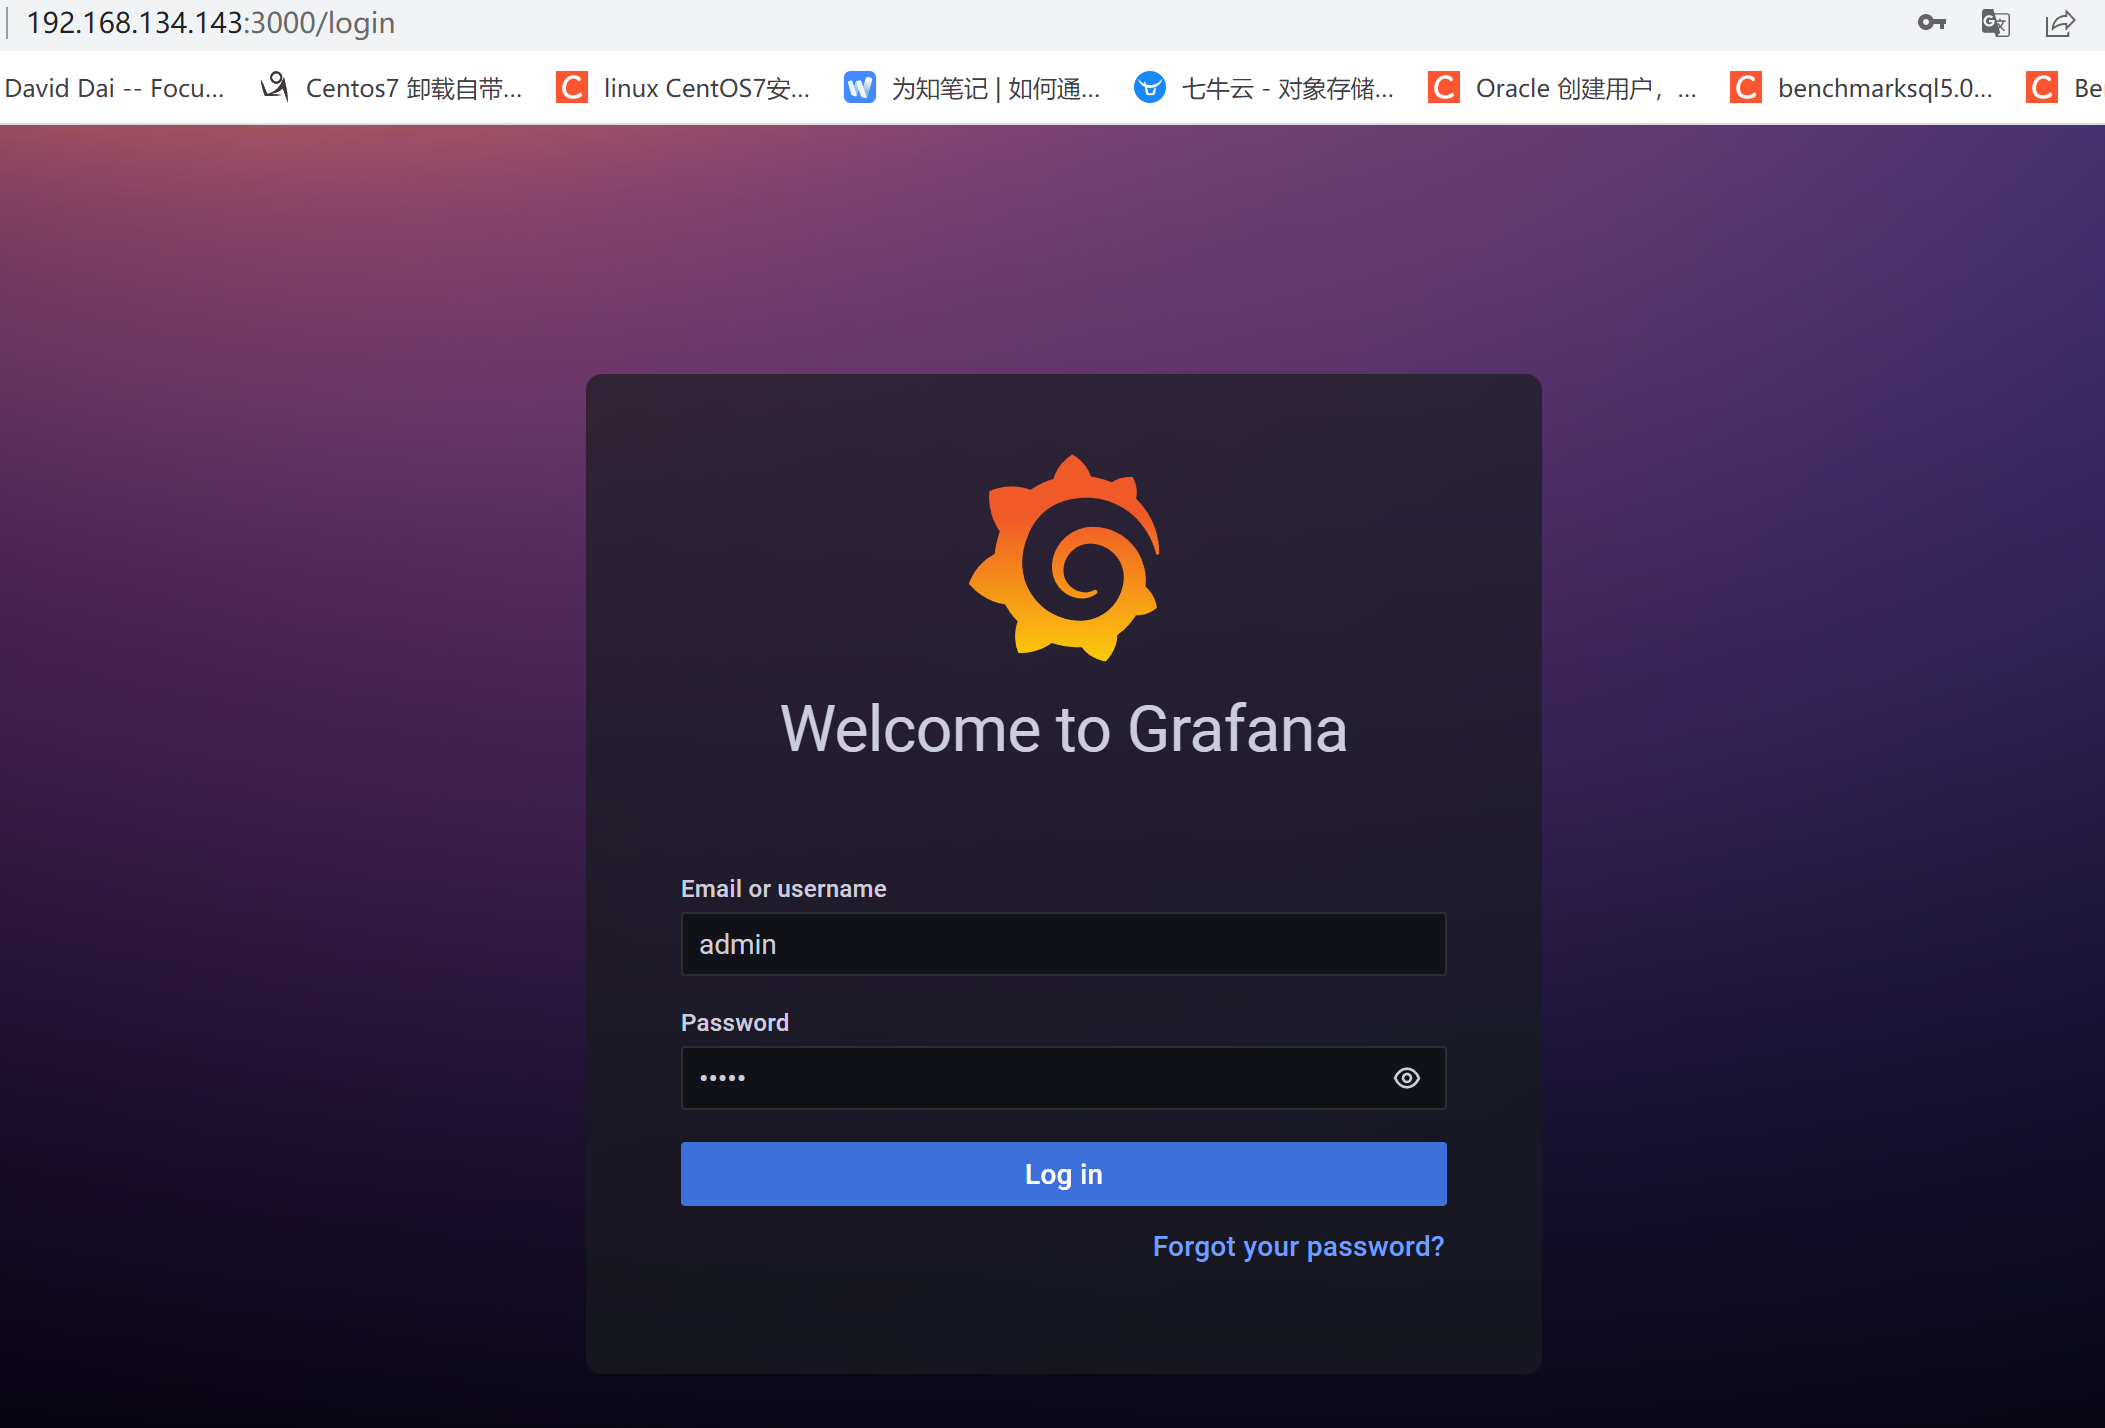
Task: Click the Welcome to Grafana heading
Action: 1064,729
